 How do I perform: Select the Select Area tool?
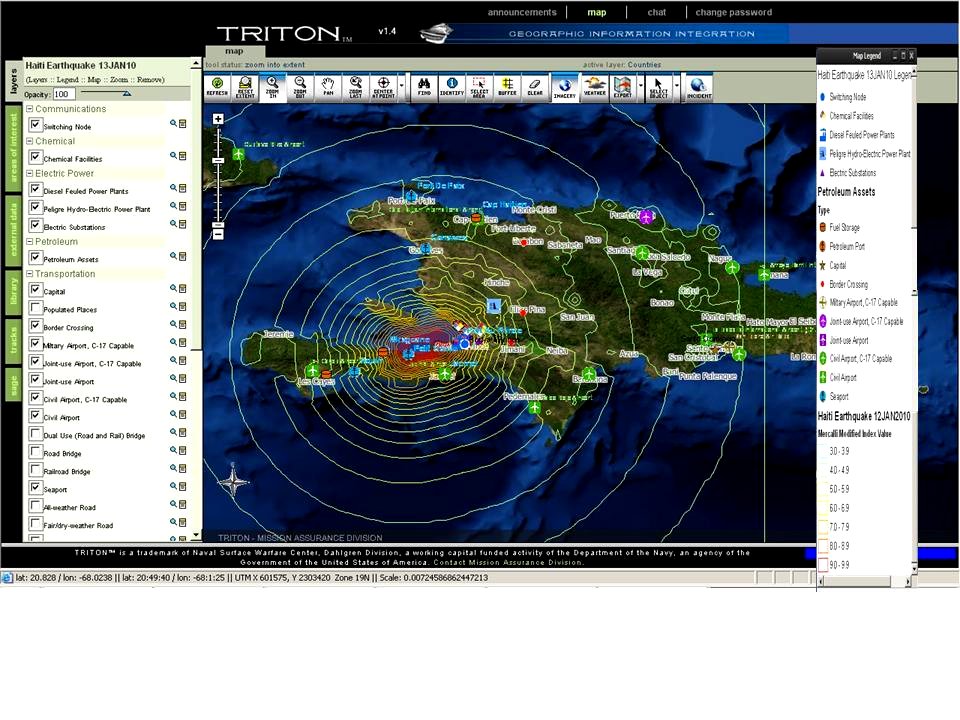[x=479, y=87]
